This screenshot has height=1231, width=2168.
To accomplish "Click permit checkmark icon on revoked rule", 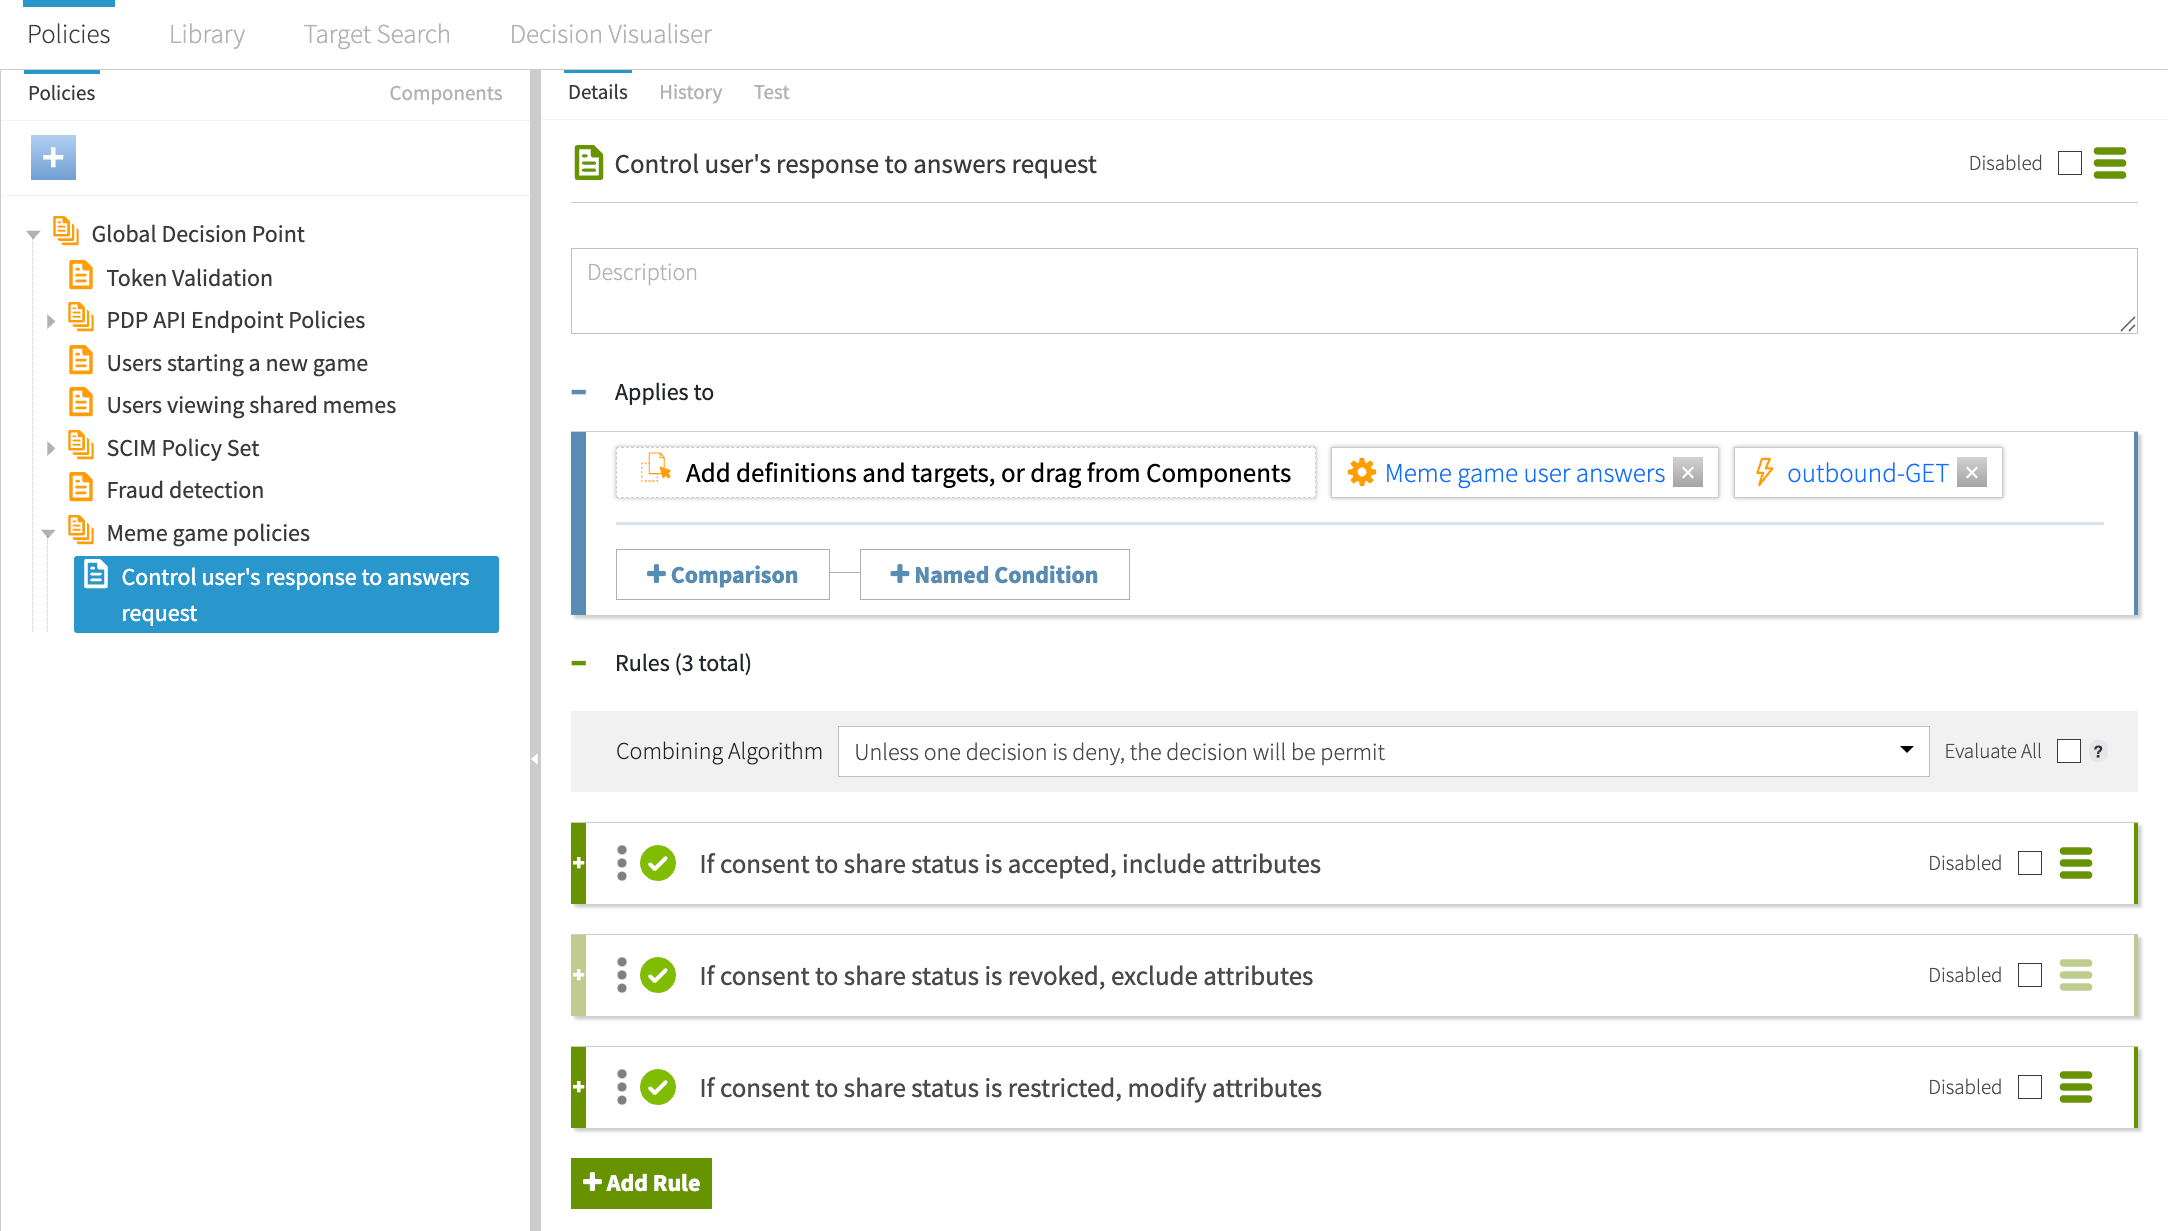I will 658,975.
